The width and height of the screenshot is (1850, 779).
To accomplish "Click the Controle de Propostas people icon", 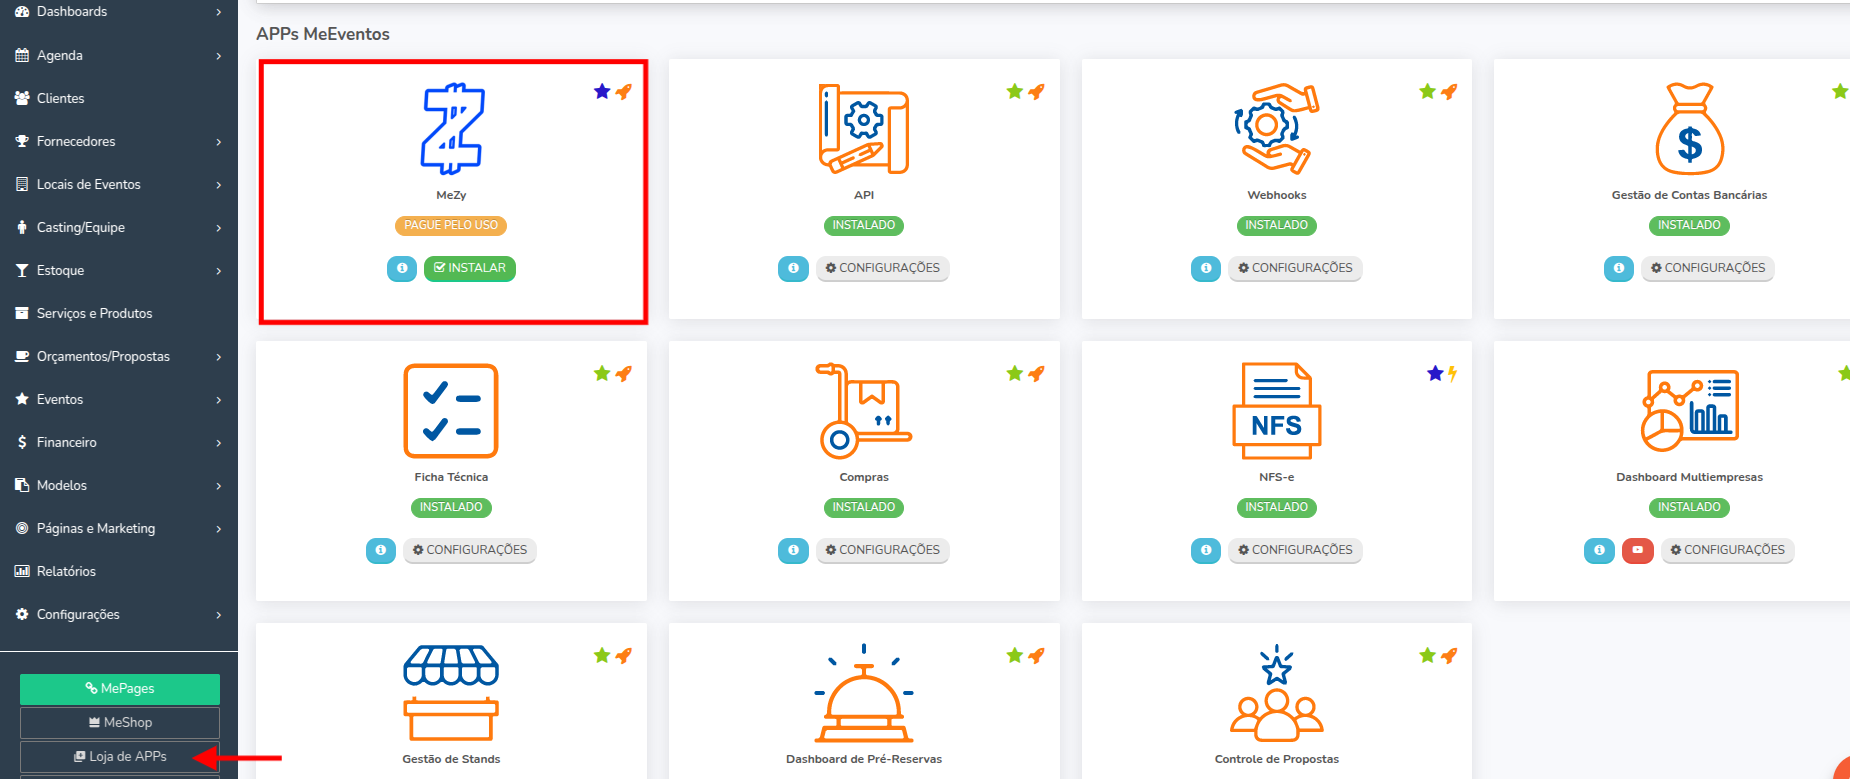I will [1277, 693].
